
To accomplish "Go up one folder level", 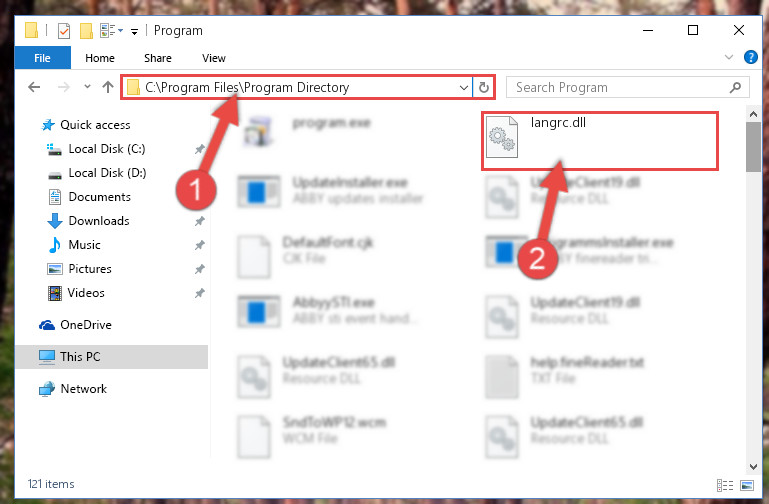I will (x=108, y=87).
